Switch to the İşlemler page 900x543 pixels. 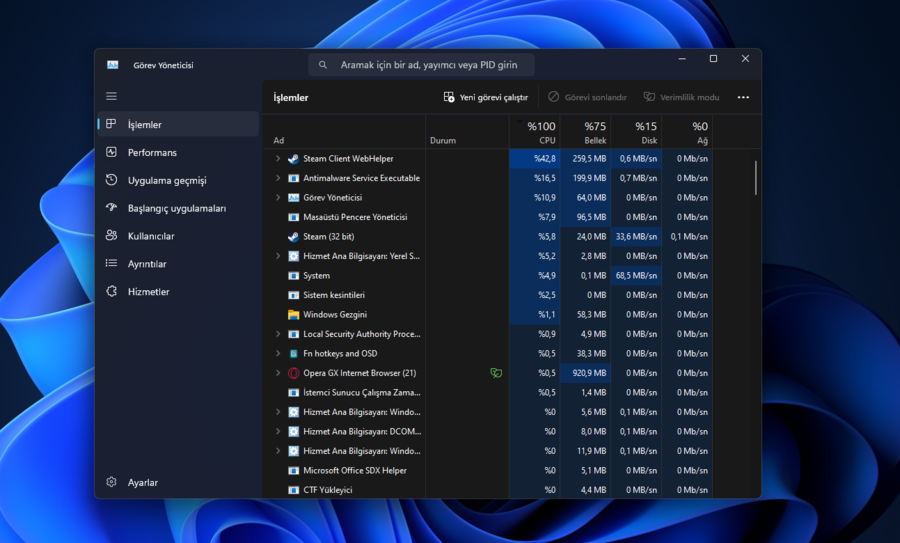click(179, 125)
